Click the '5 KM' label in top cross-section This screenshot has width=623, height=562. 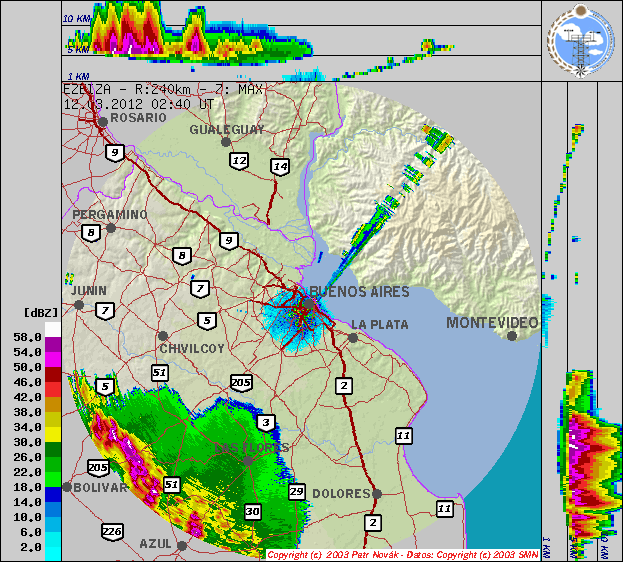78,49
